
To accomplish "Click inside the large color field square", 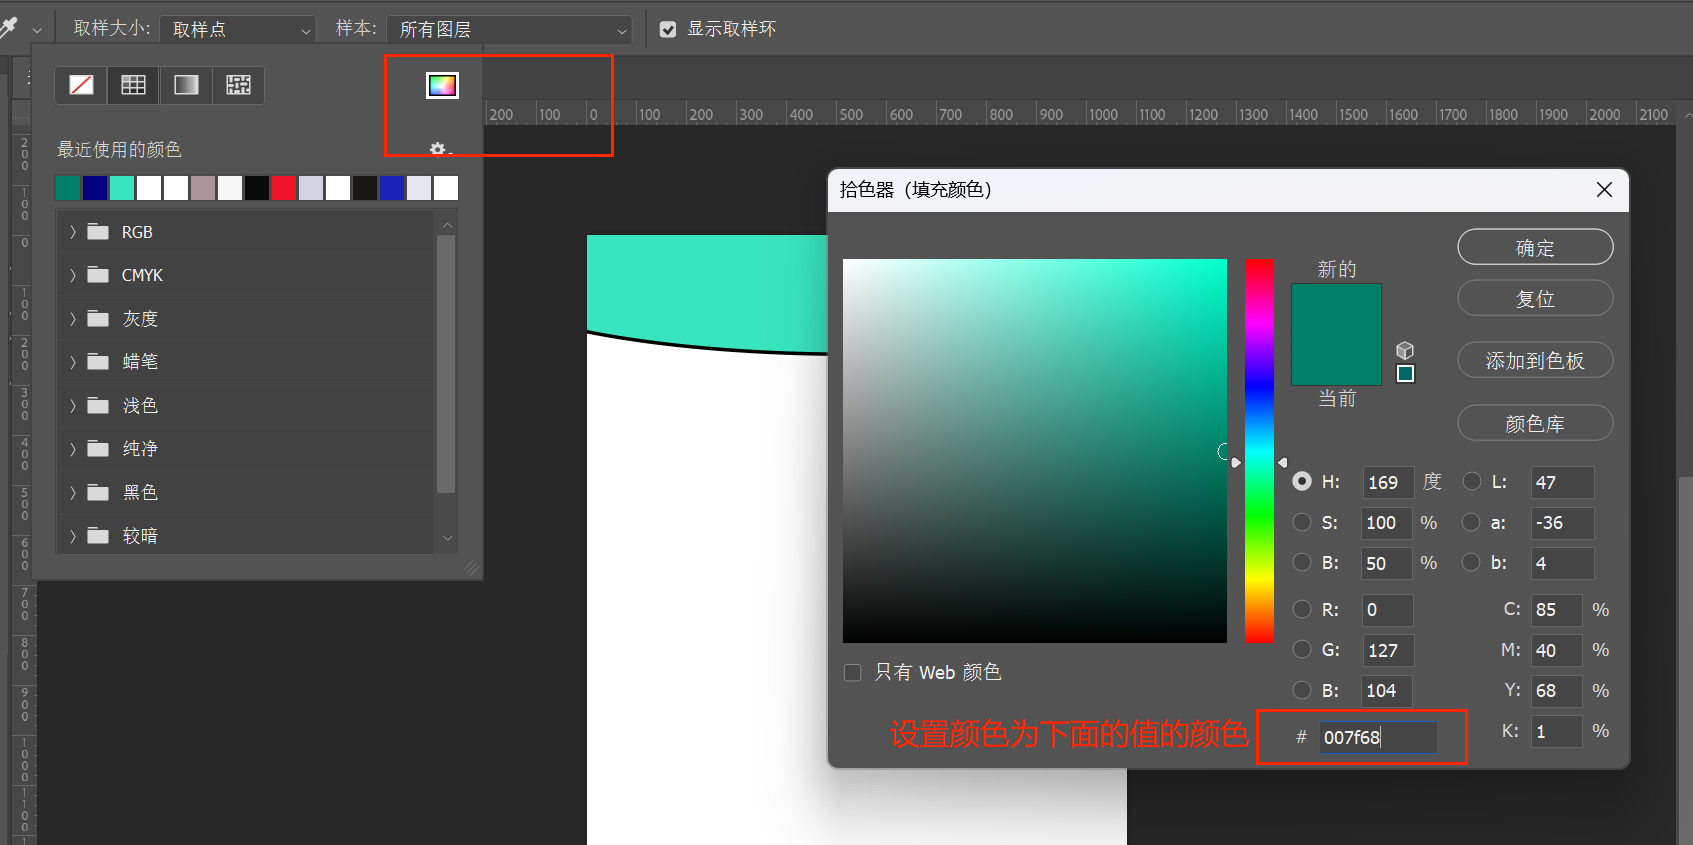I will click(1035, 451).
